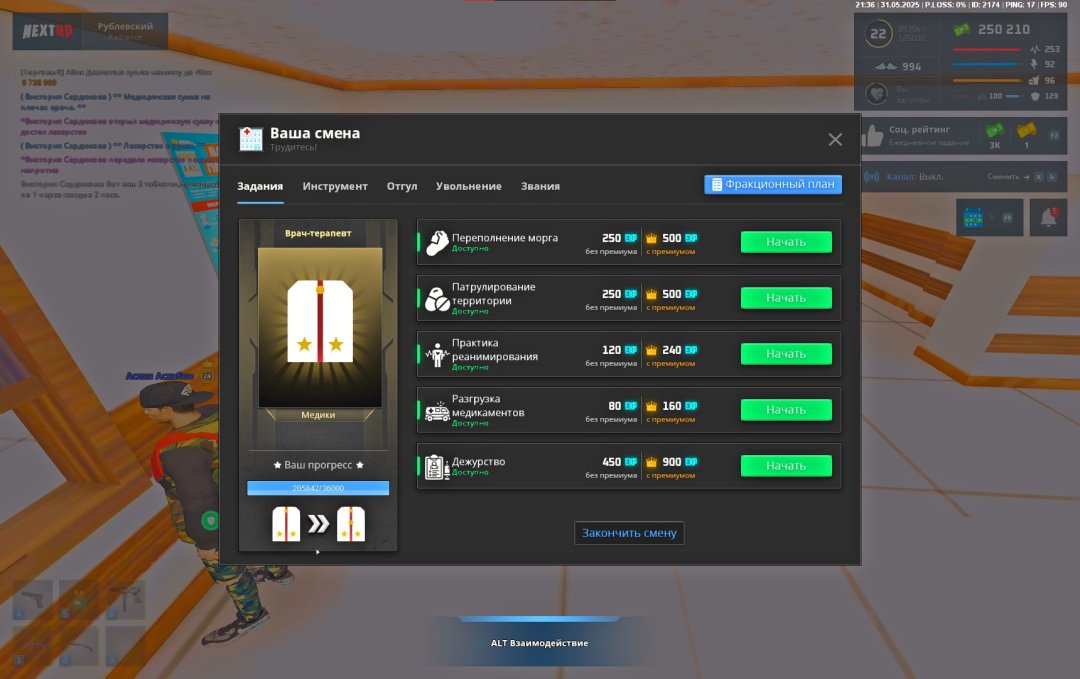Open the Звания tab
Viewport: 1080px width, 679px height.
tap(540, 187)
